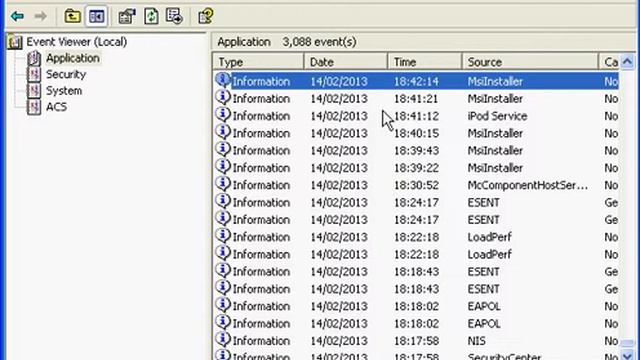
Task: Open the Help toolbar icon
Action: click(206, 16)
